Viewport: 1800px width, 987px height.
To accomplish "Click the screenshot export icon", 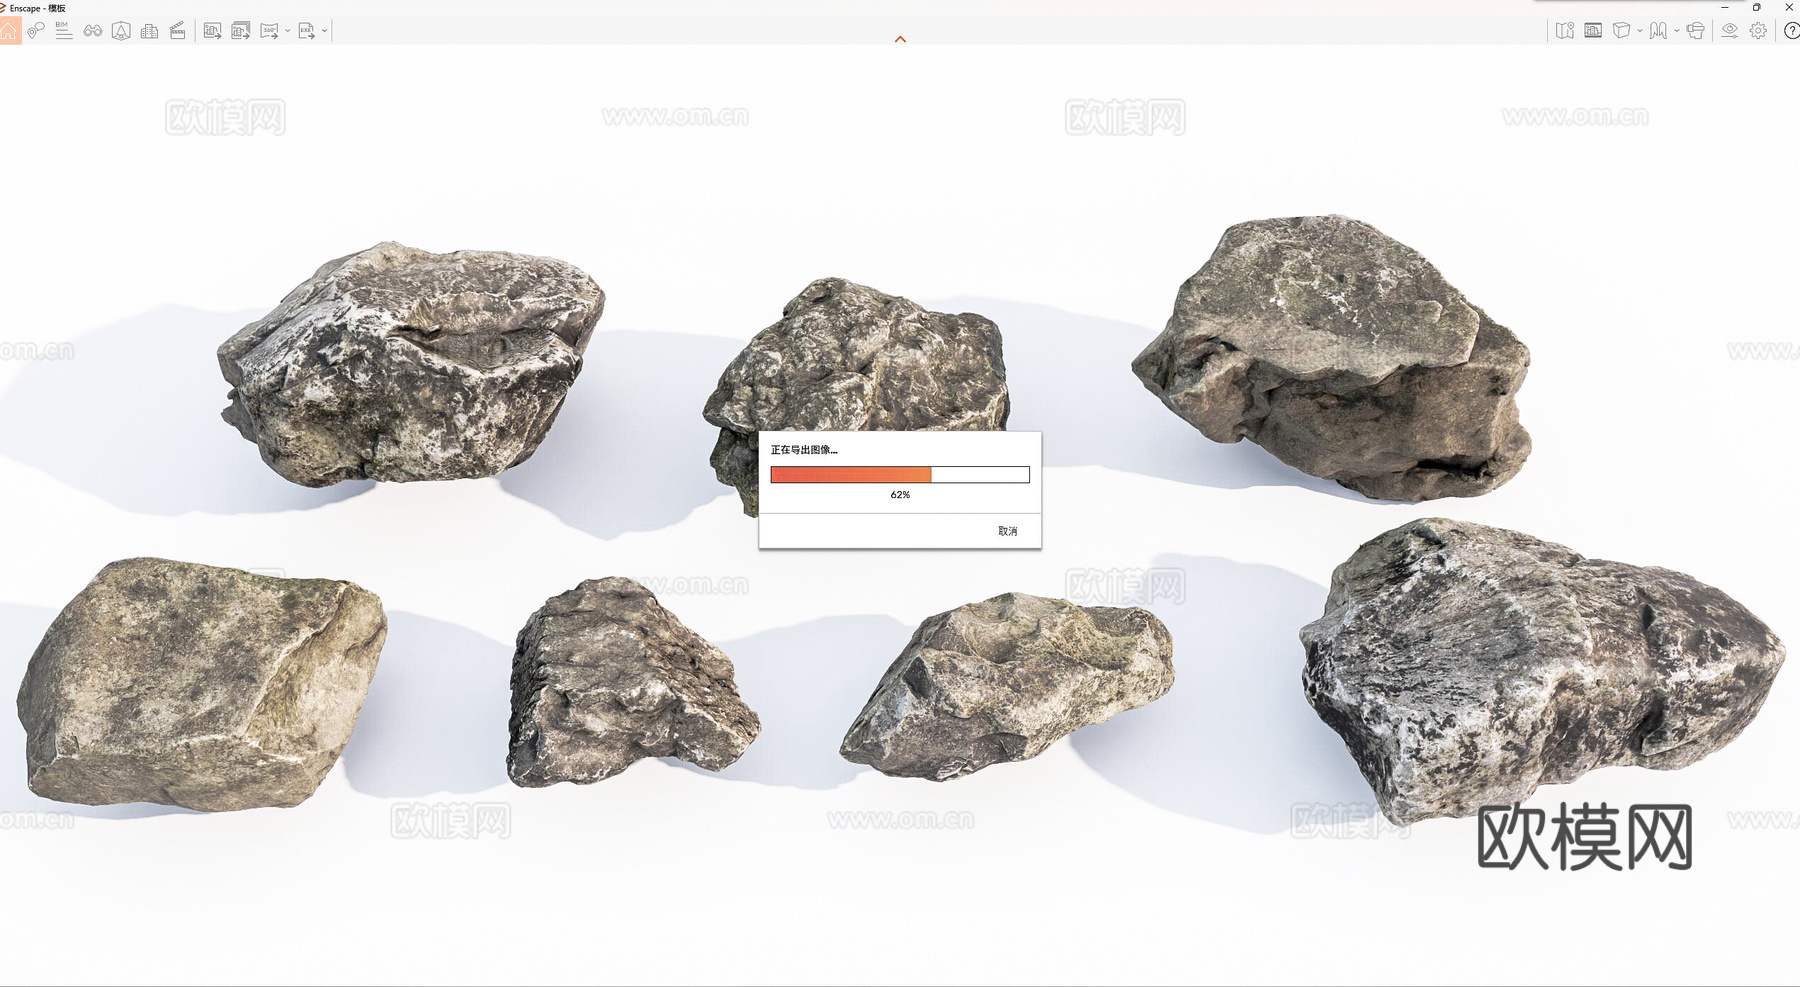I will point(212,31).
